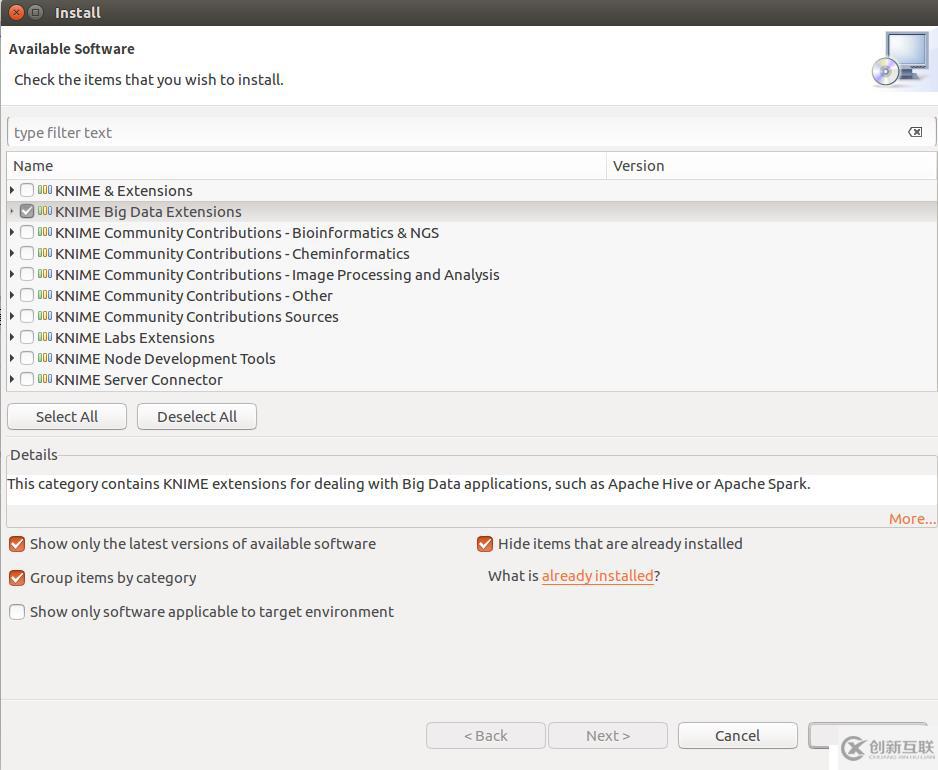Click the KNIME Labs Extensions category icon
938x770 pixels.
(x=45, y=337)
